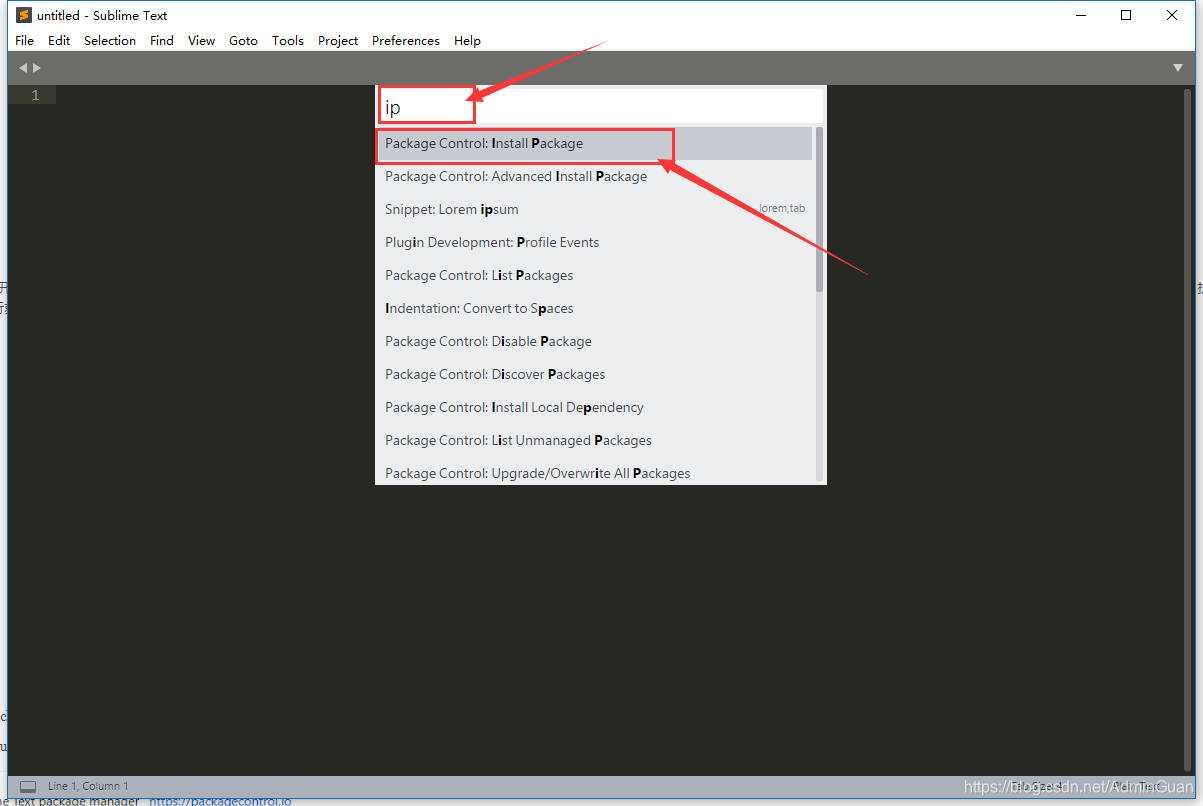Viewport: 1203px width, 806px height.
Task: Click the back navigation arrow above the gutter
Action: pyautogui.click(x=22, y=67)
